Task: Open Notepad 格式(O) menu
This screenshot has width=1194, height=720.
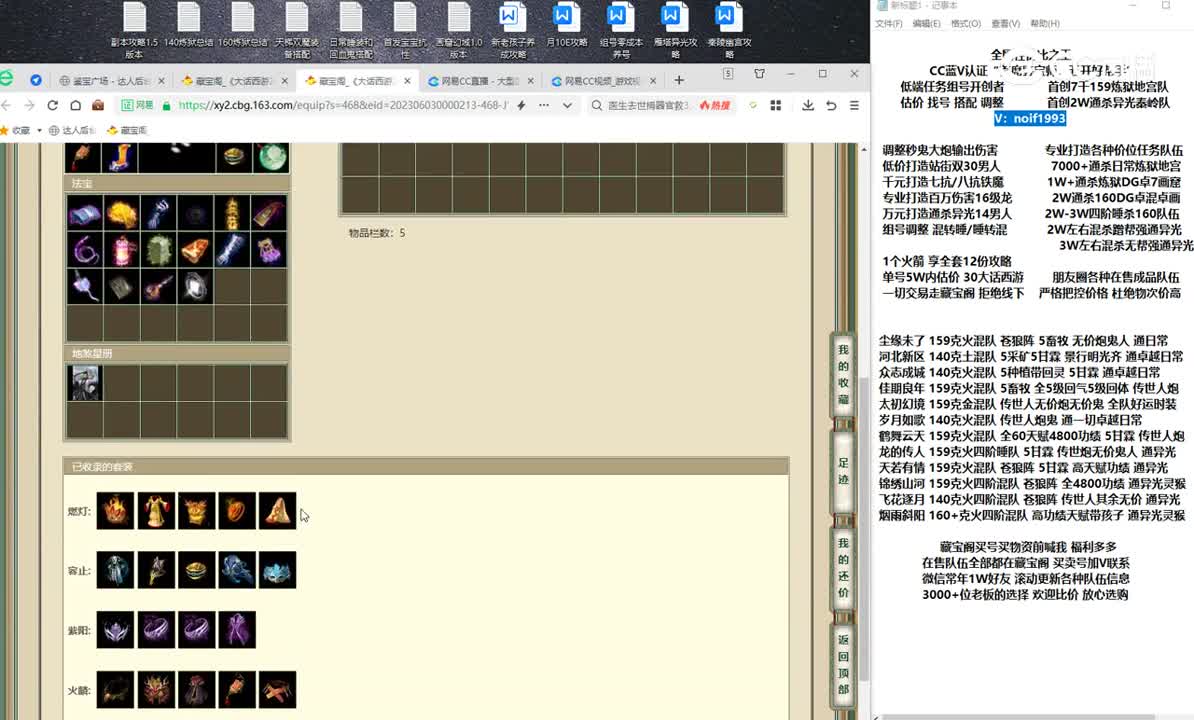Action: click(966, 24)
